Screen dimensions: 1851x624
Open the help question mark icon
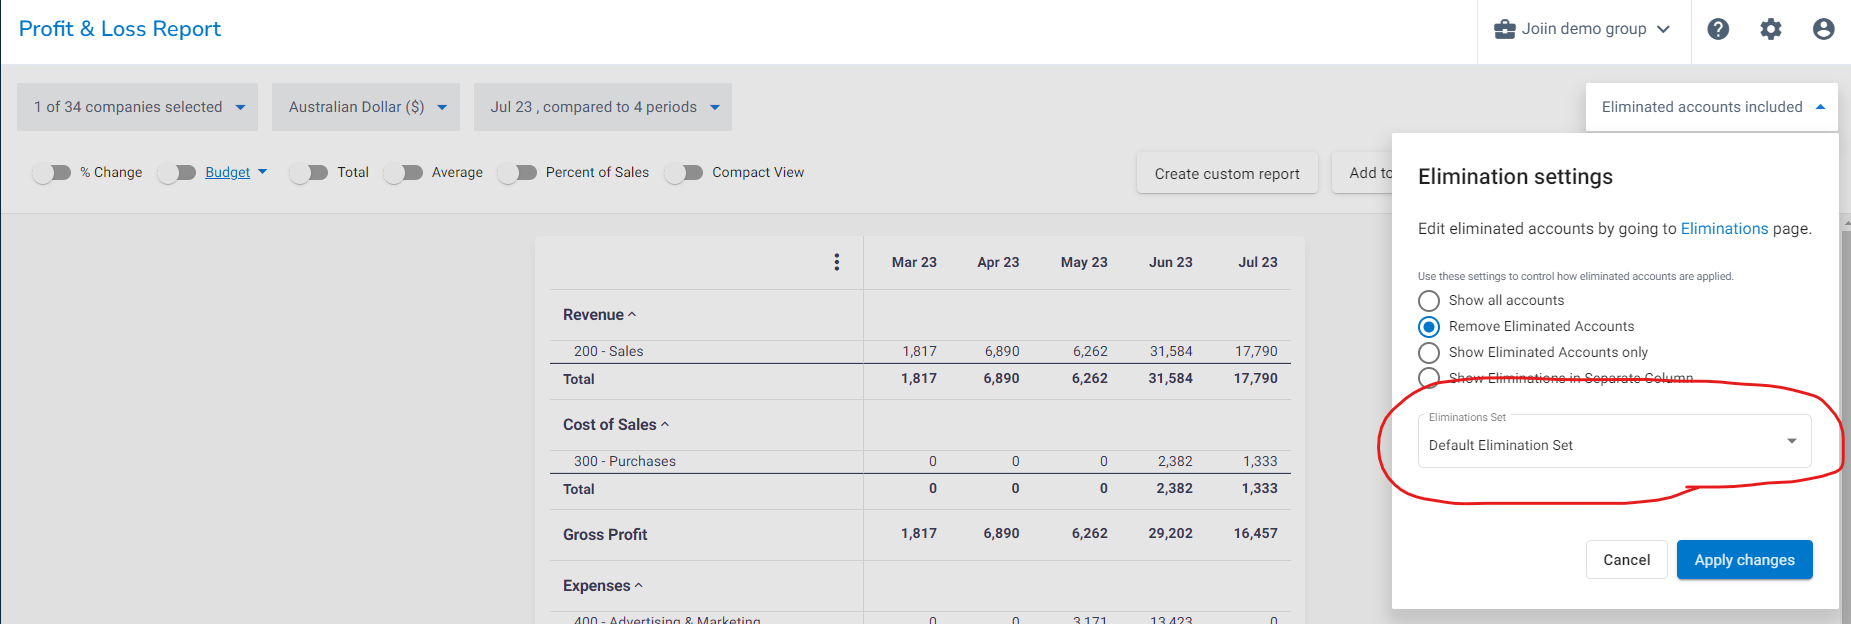pos(1718,29)
